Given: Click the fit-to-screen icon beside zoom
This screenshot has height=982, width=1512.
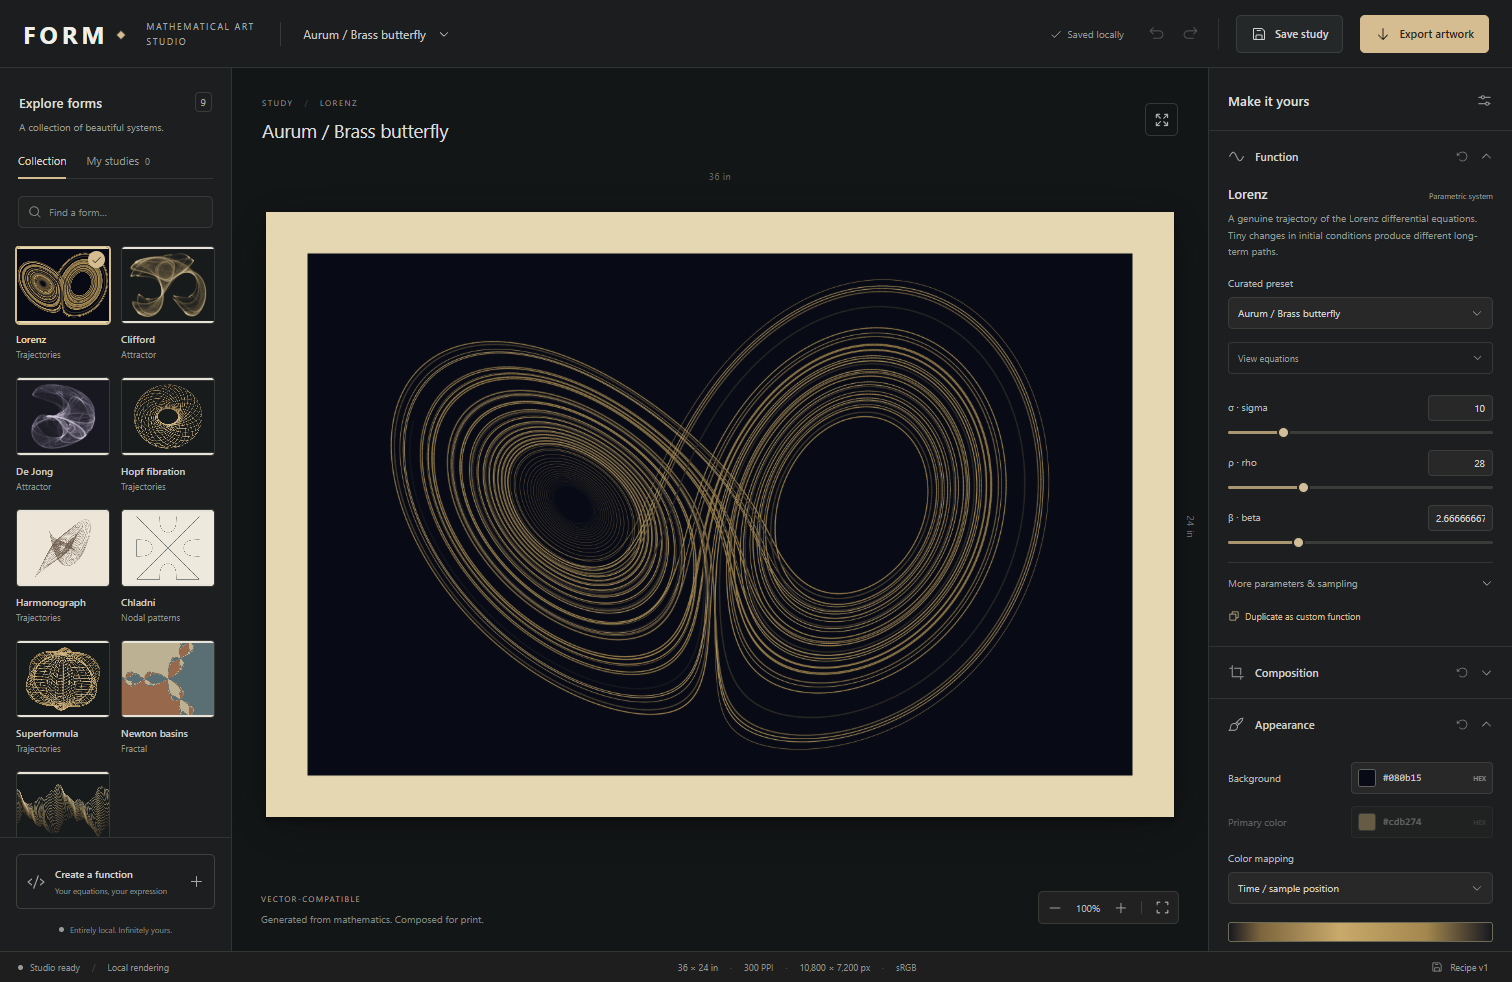Looking at the screenshot, I should tap(1162, 908).
